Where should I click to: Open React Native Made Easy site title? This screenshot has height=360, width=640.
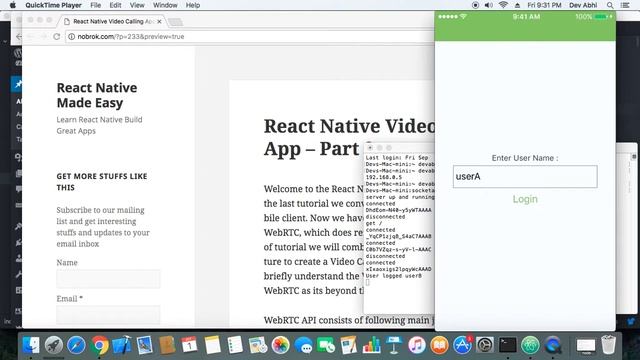[x=97, y=95]
